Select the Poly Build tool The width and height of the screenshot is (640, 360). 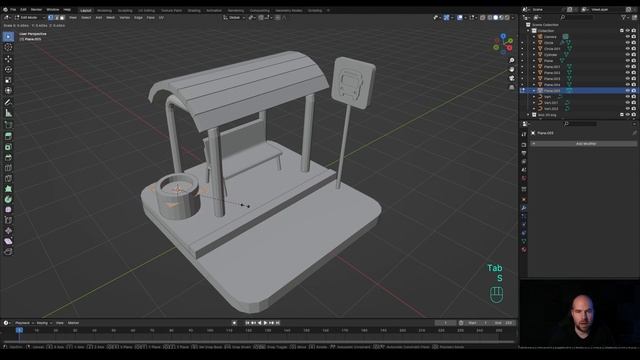[8, 189]
